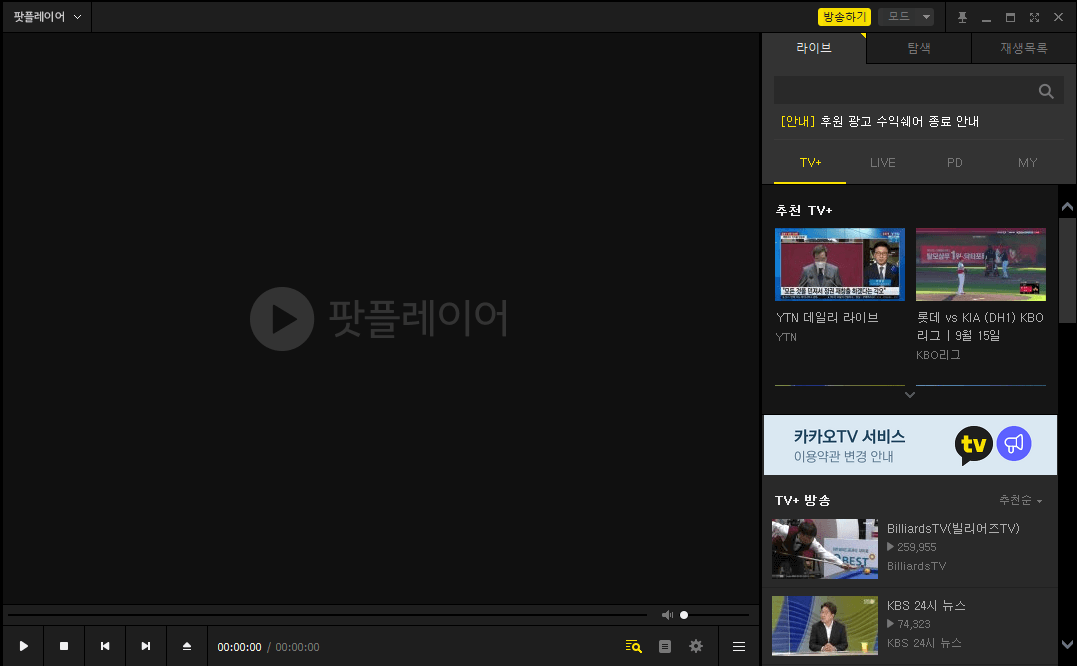
Task: Click the search magnifier icon
Action: (1046, 91)
